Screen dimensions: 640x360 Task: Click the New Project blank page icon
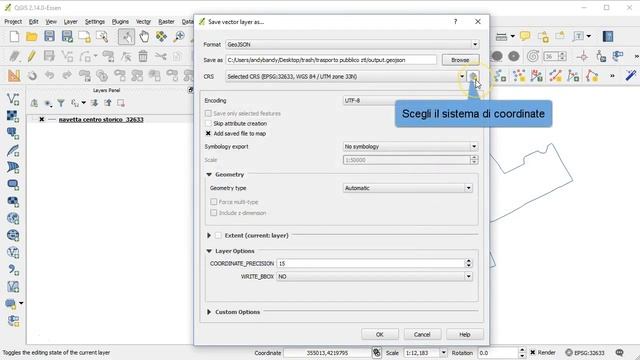pyautogui.click(x=14, y=37)
